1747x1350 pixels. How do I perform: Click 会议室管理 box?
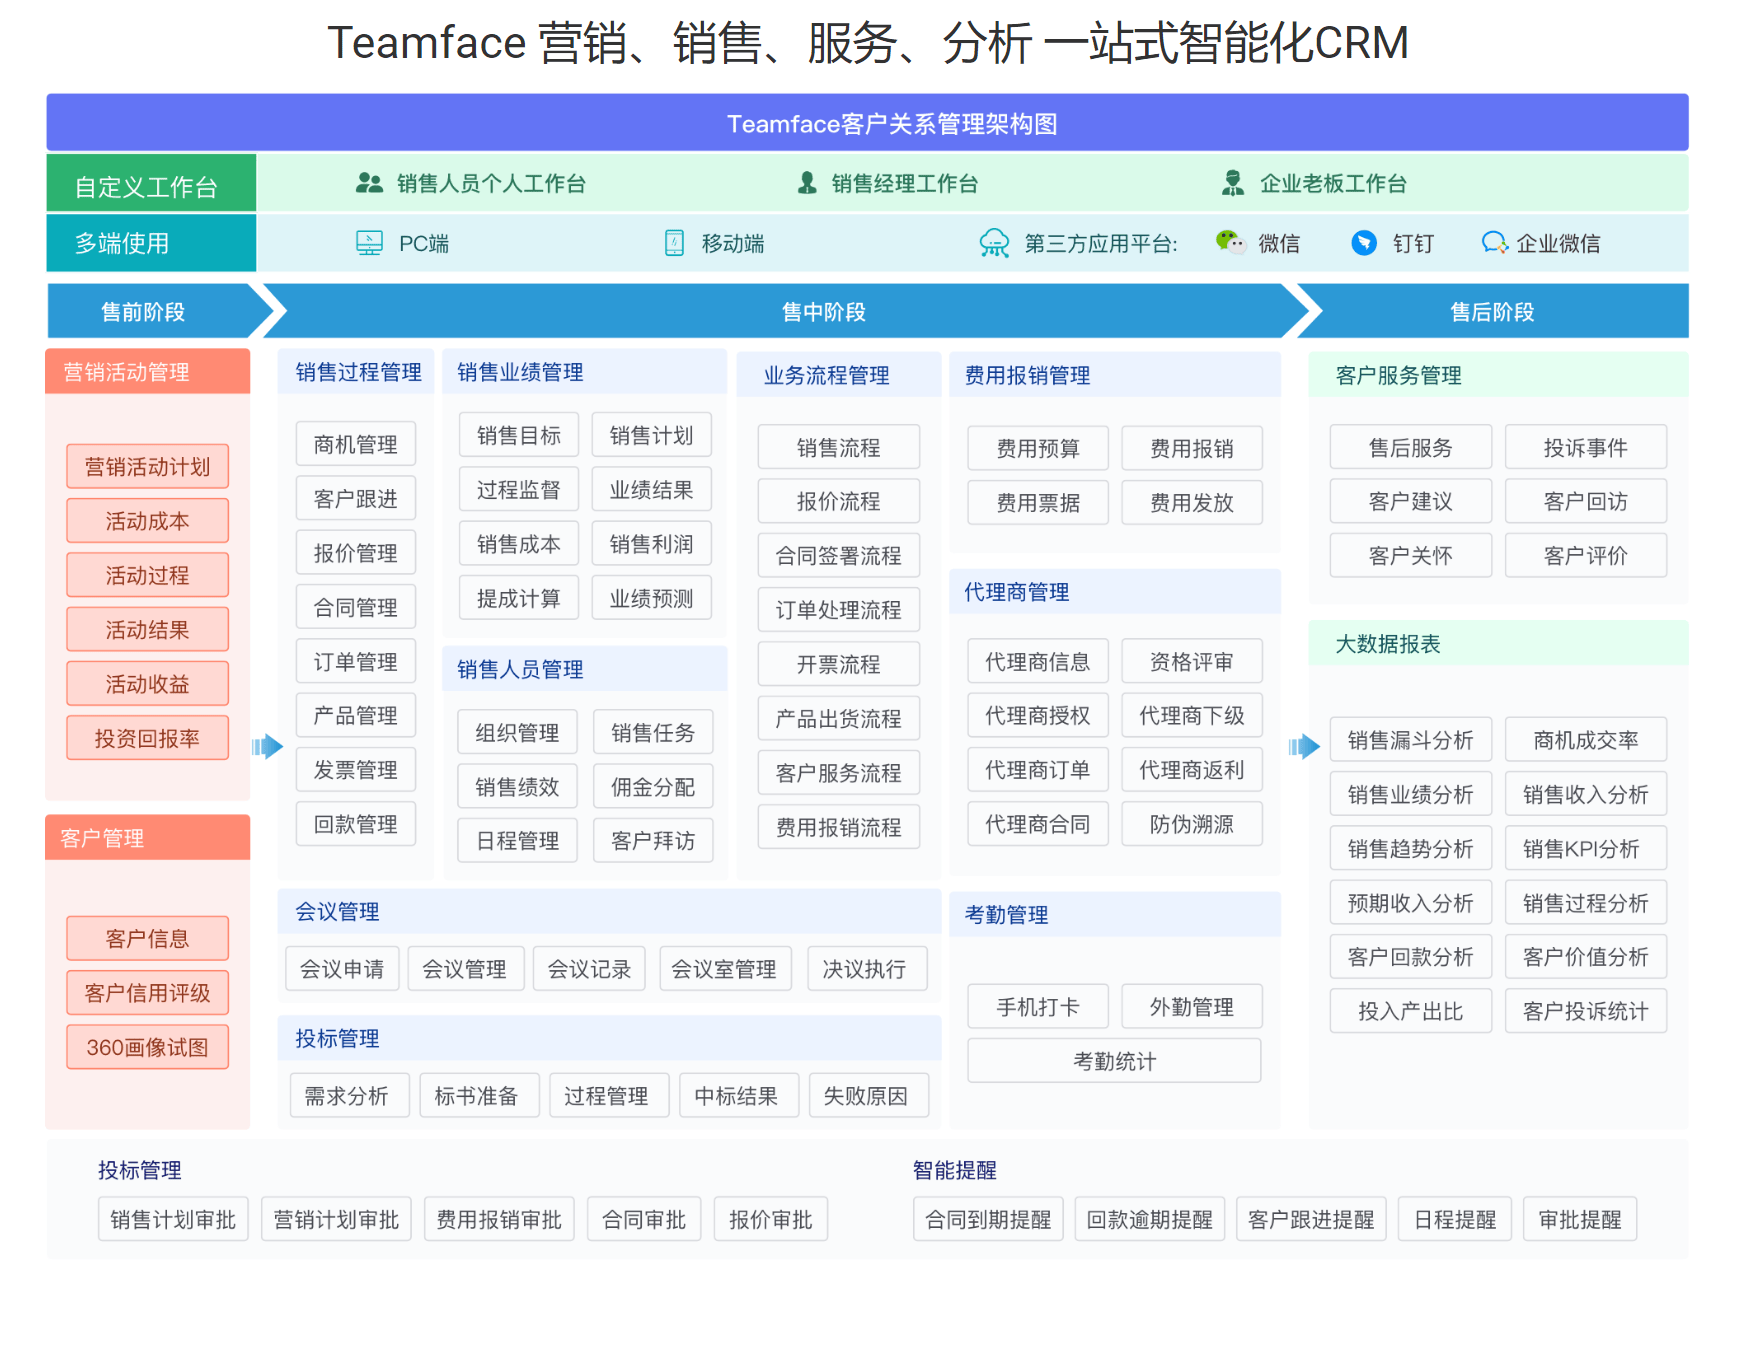(x=725, y=968)
